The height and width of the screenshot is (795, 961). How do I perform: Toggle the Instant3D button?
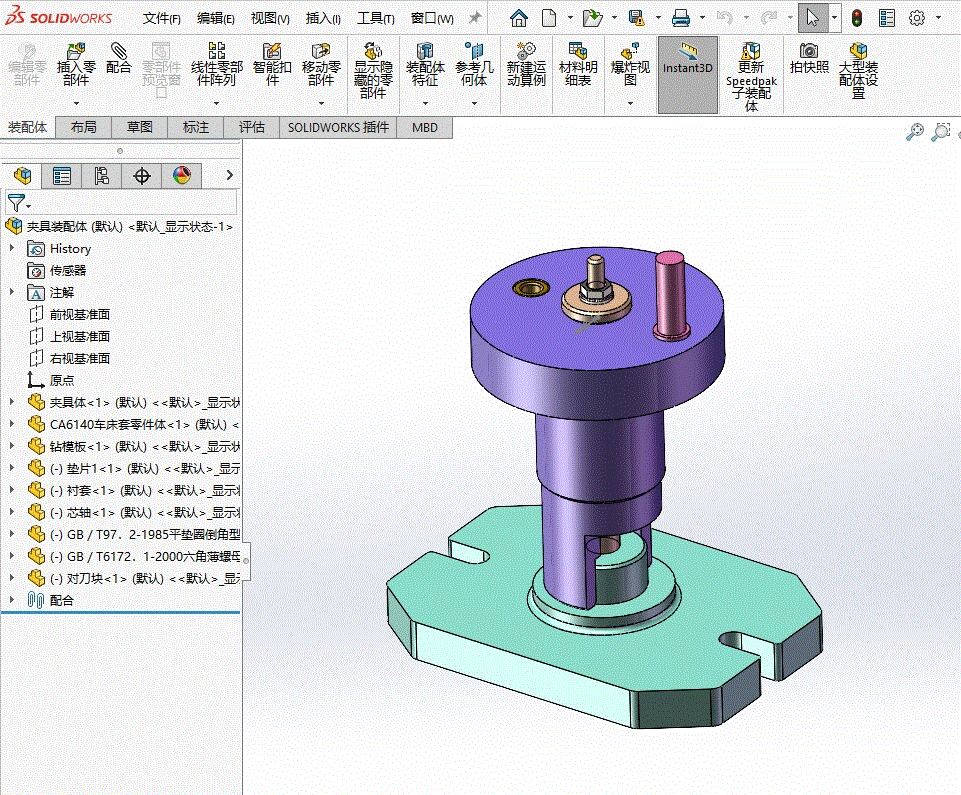[x=688, y=74]
